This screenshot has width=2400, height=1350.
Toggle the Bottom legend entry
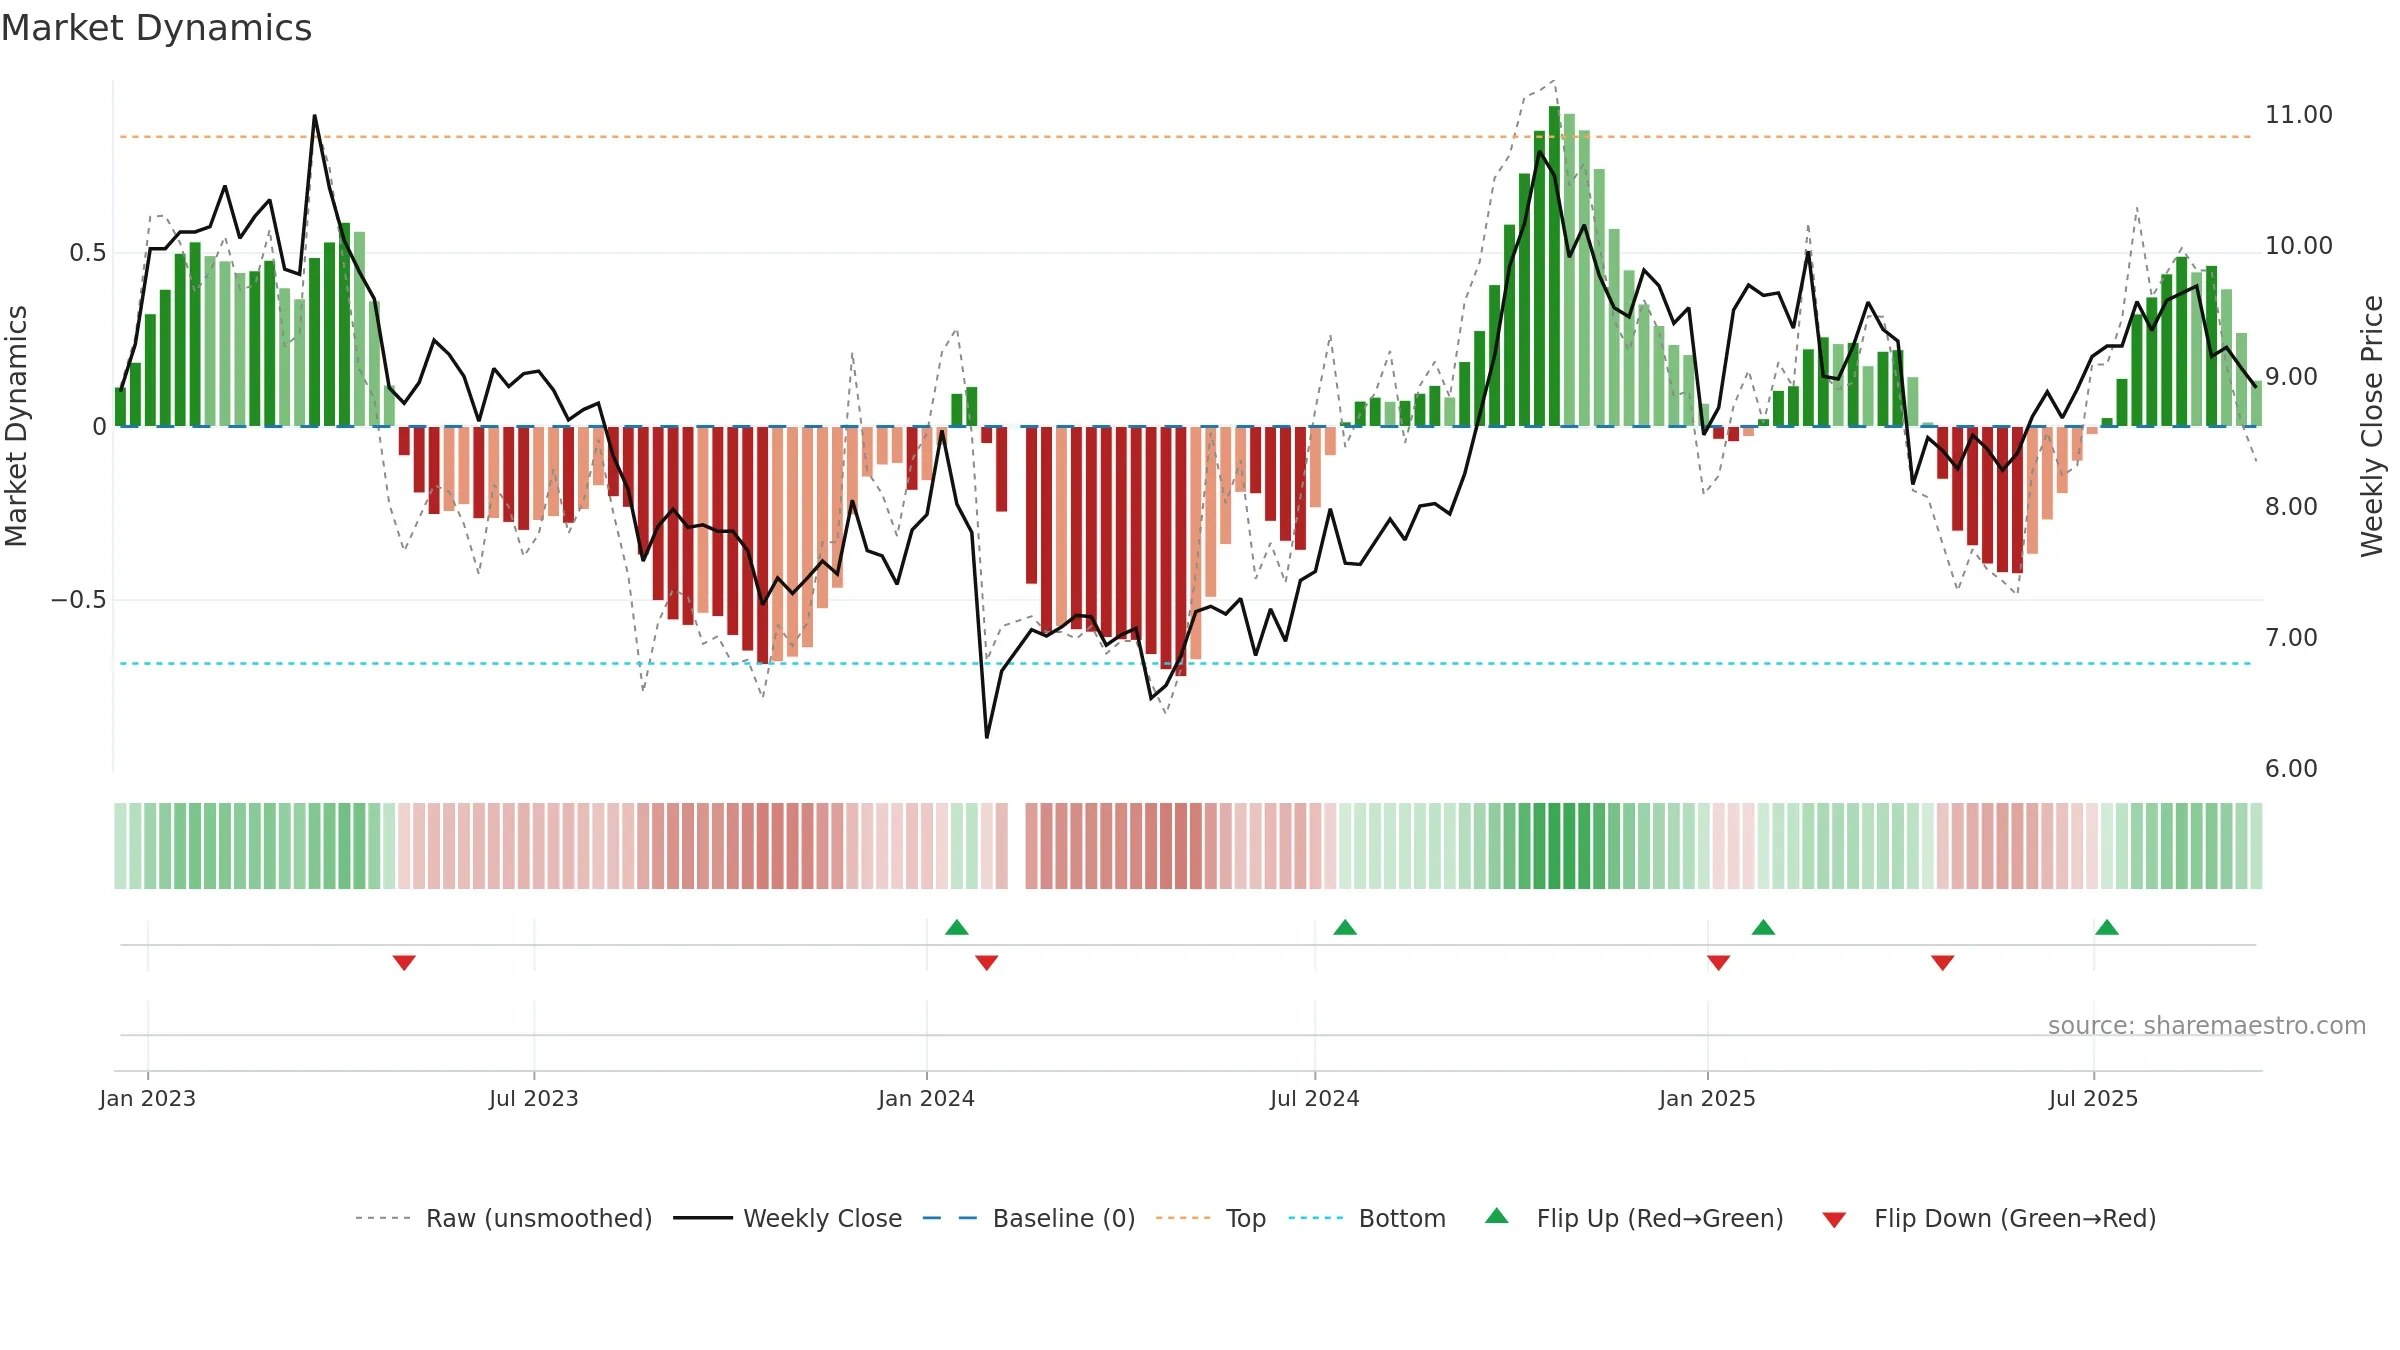tap(1367, 1218)
